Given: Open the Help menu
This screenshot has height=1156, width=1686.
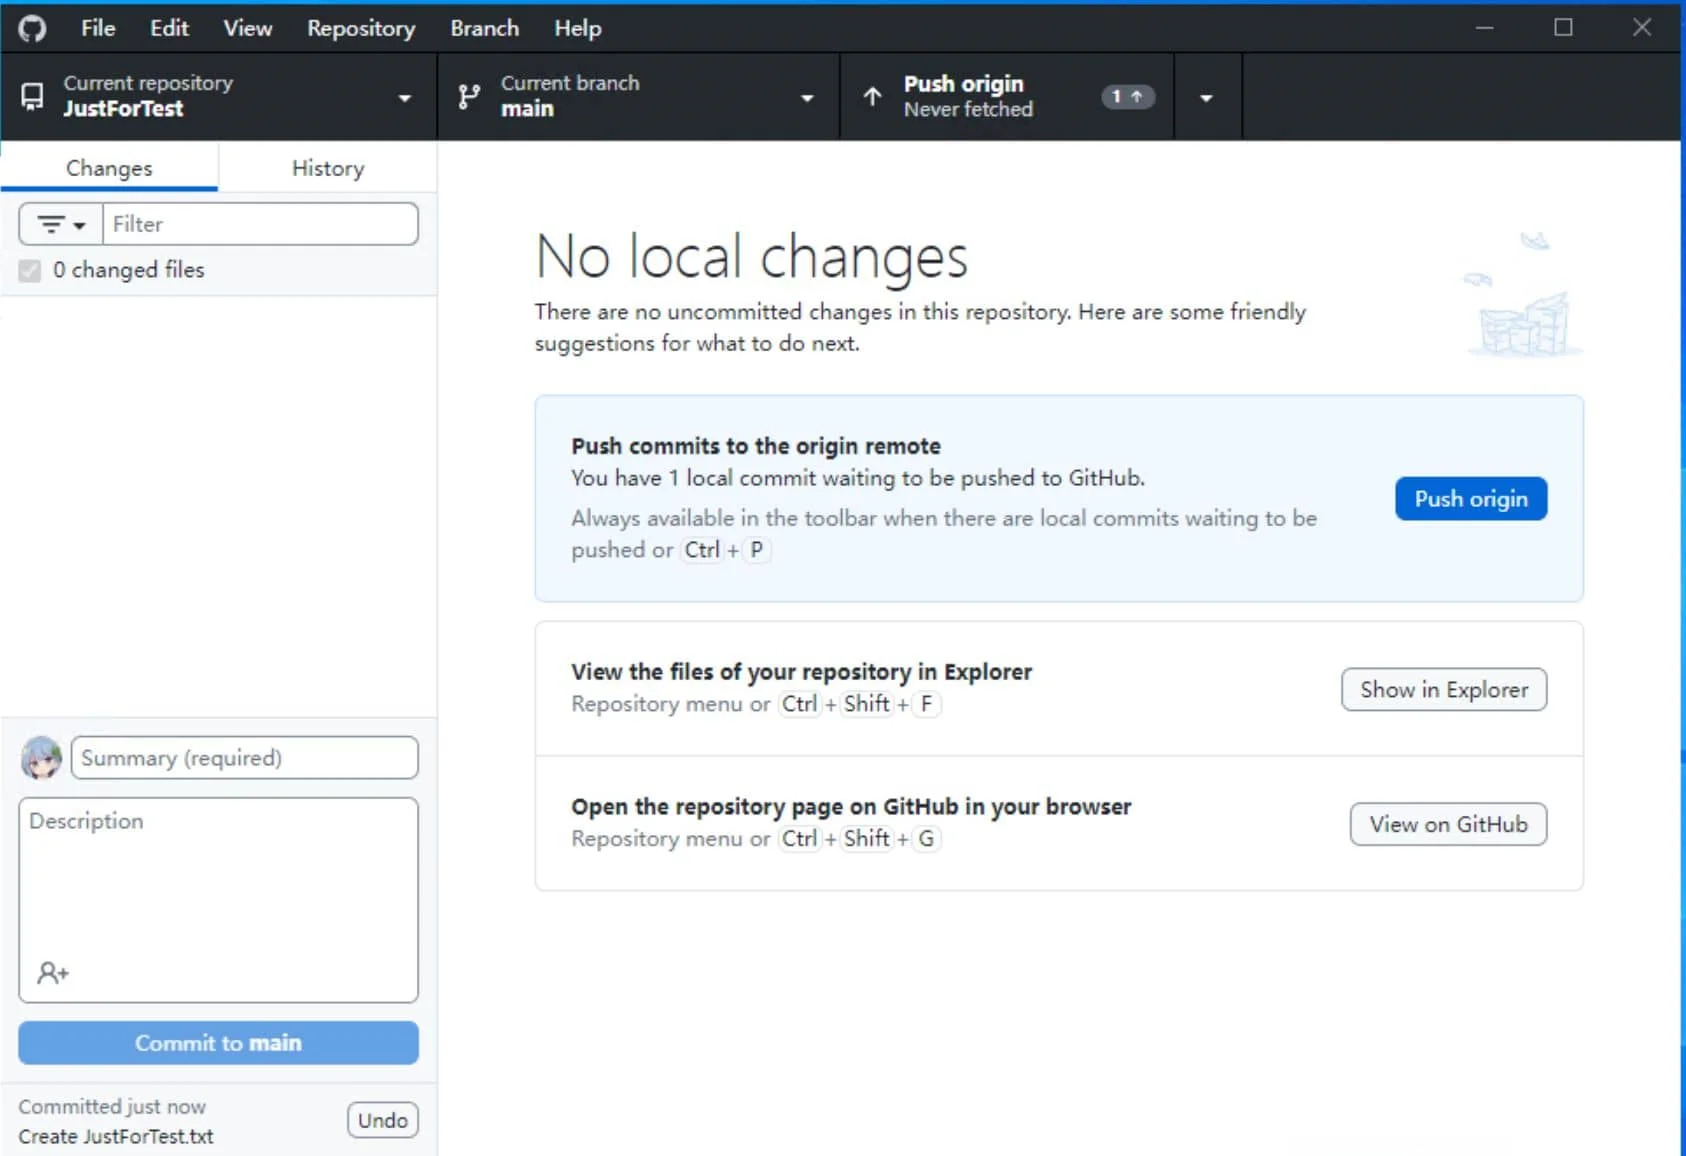Looking at the screenshot, I should pos(578,28).
